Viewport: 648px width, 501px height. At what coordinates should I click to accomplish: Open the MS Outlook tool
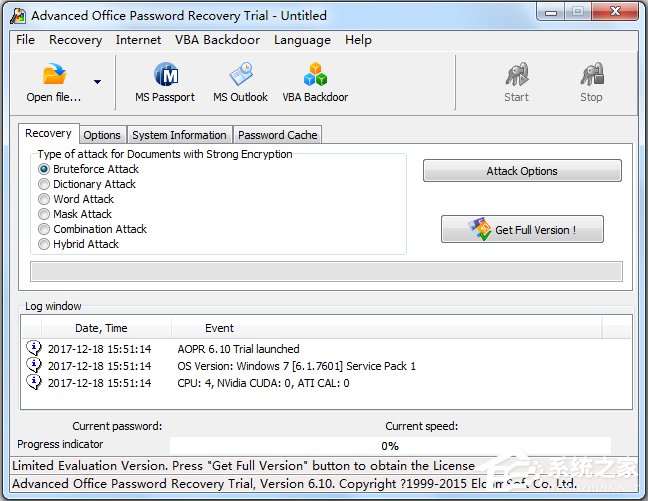pyautogui.click(x=241, y=83)
